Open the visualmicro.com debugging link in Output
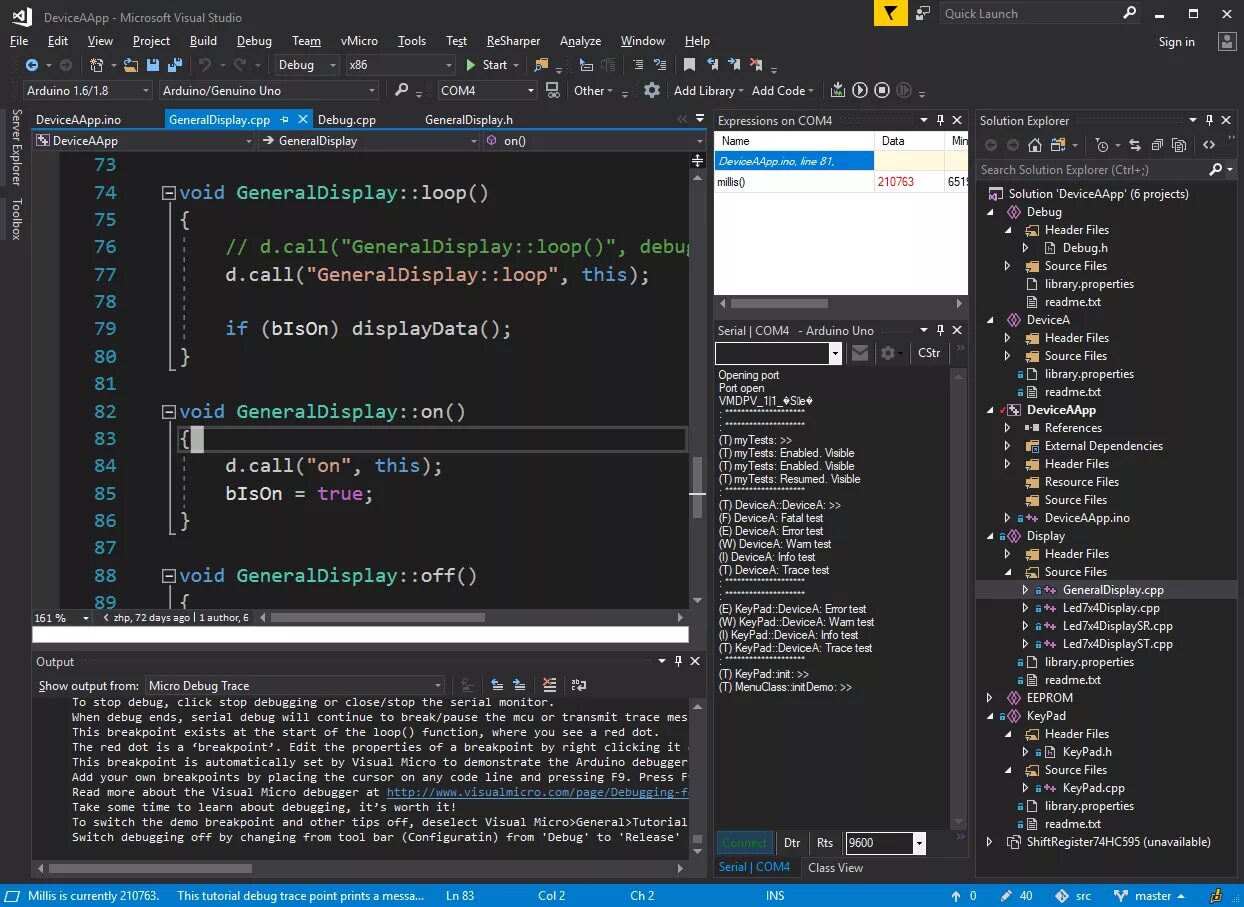The width and height of the screenshot is (1244, 907). [x=538, y=792]
